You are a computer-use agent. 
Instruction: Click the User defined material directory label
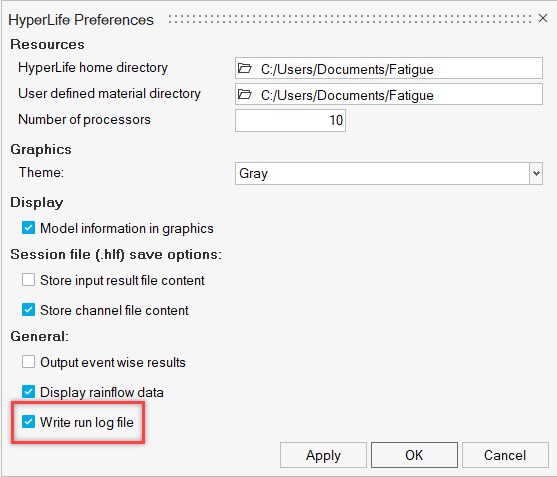pos(109,93)
